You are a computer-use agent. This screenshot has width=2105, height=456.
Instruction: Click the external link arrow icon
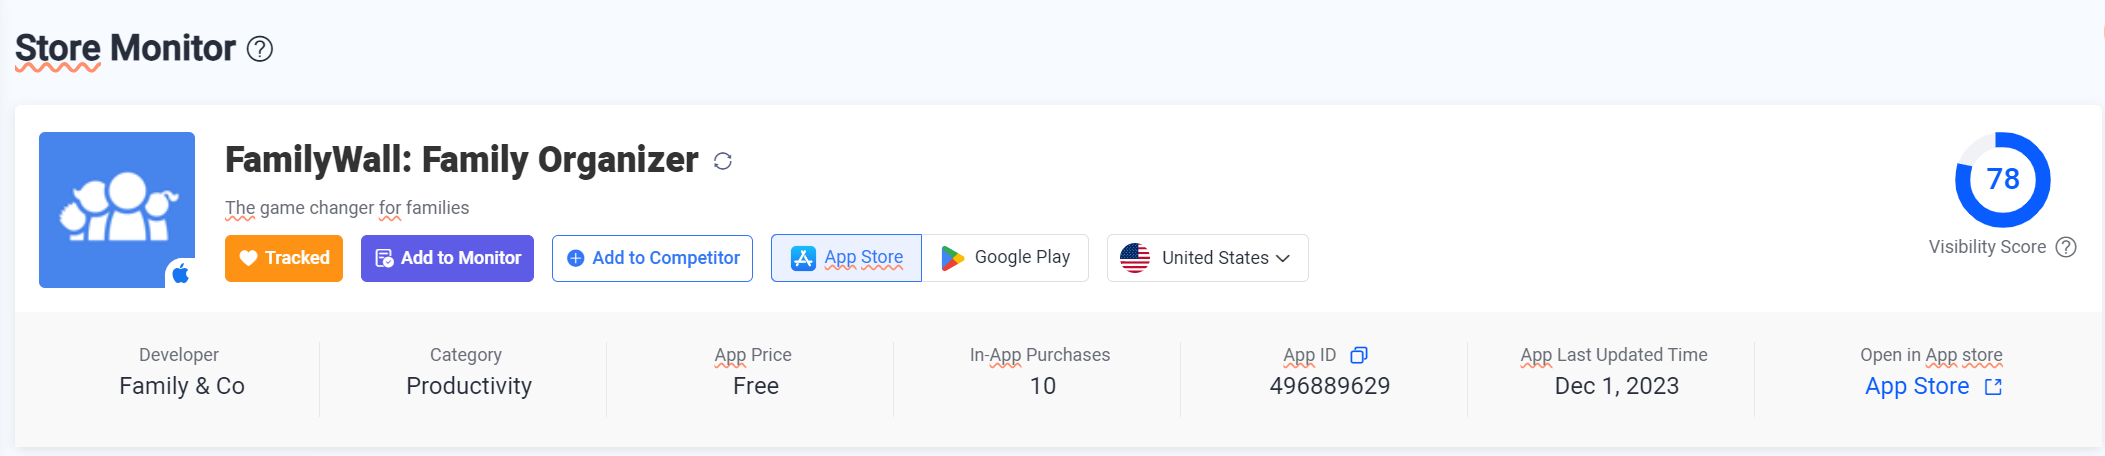tap(1993, 387)
